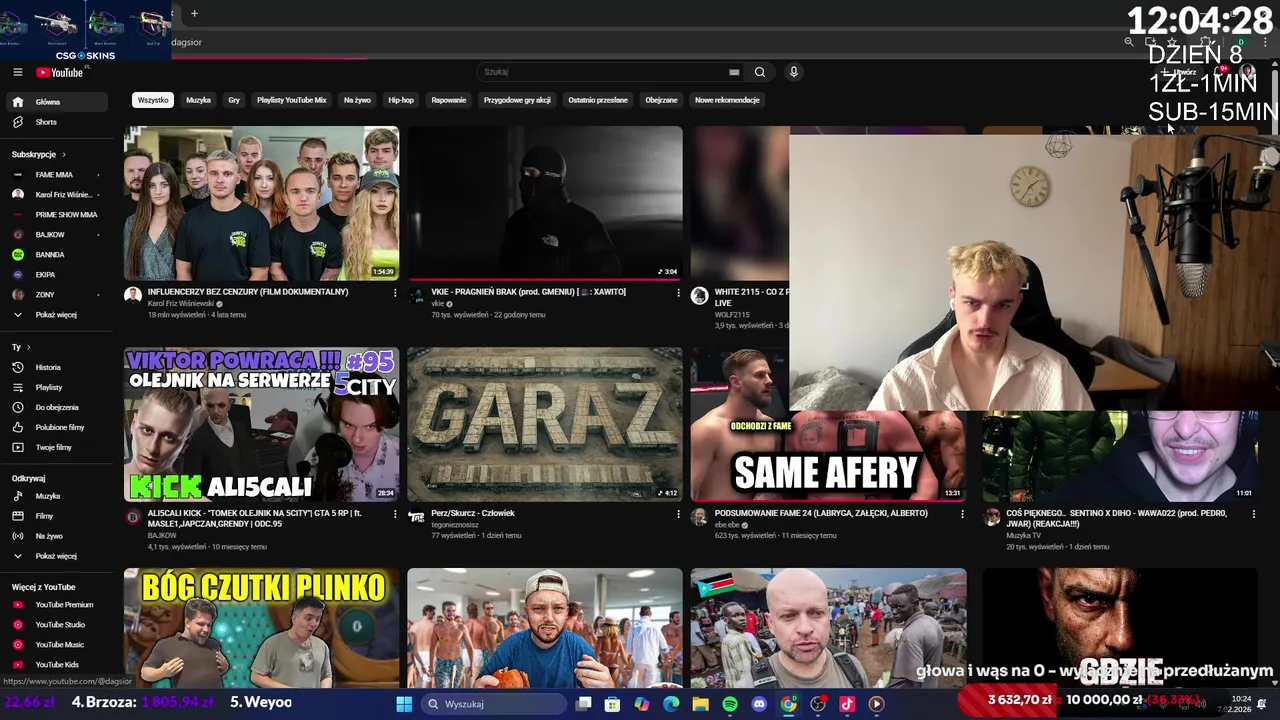1280x720 pixels.
Task: Select the Wszystko filter chip
Action: click(x=153, y=100)
